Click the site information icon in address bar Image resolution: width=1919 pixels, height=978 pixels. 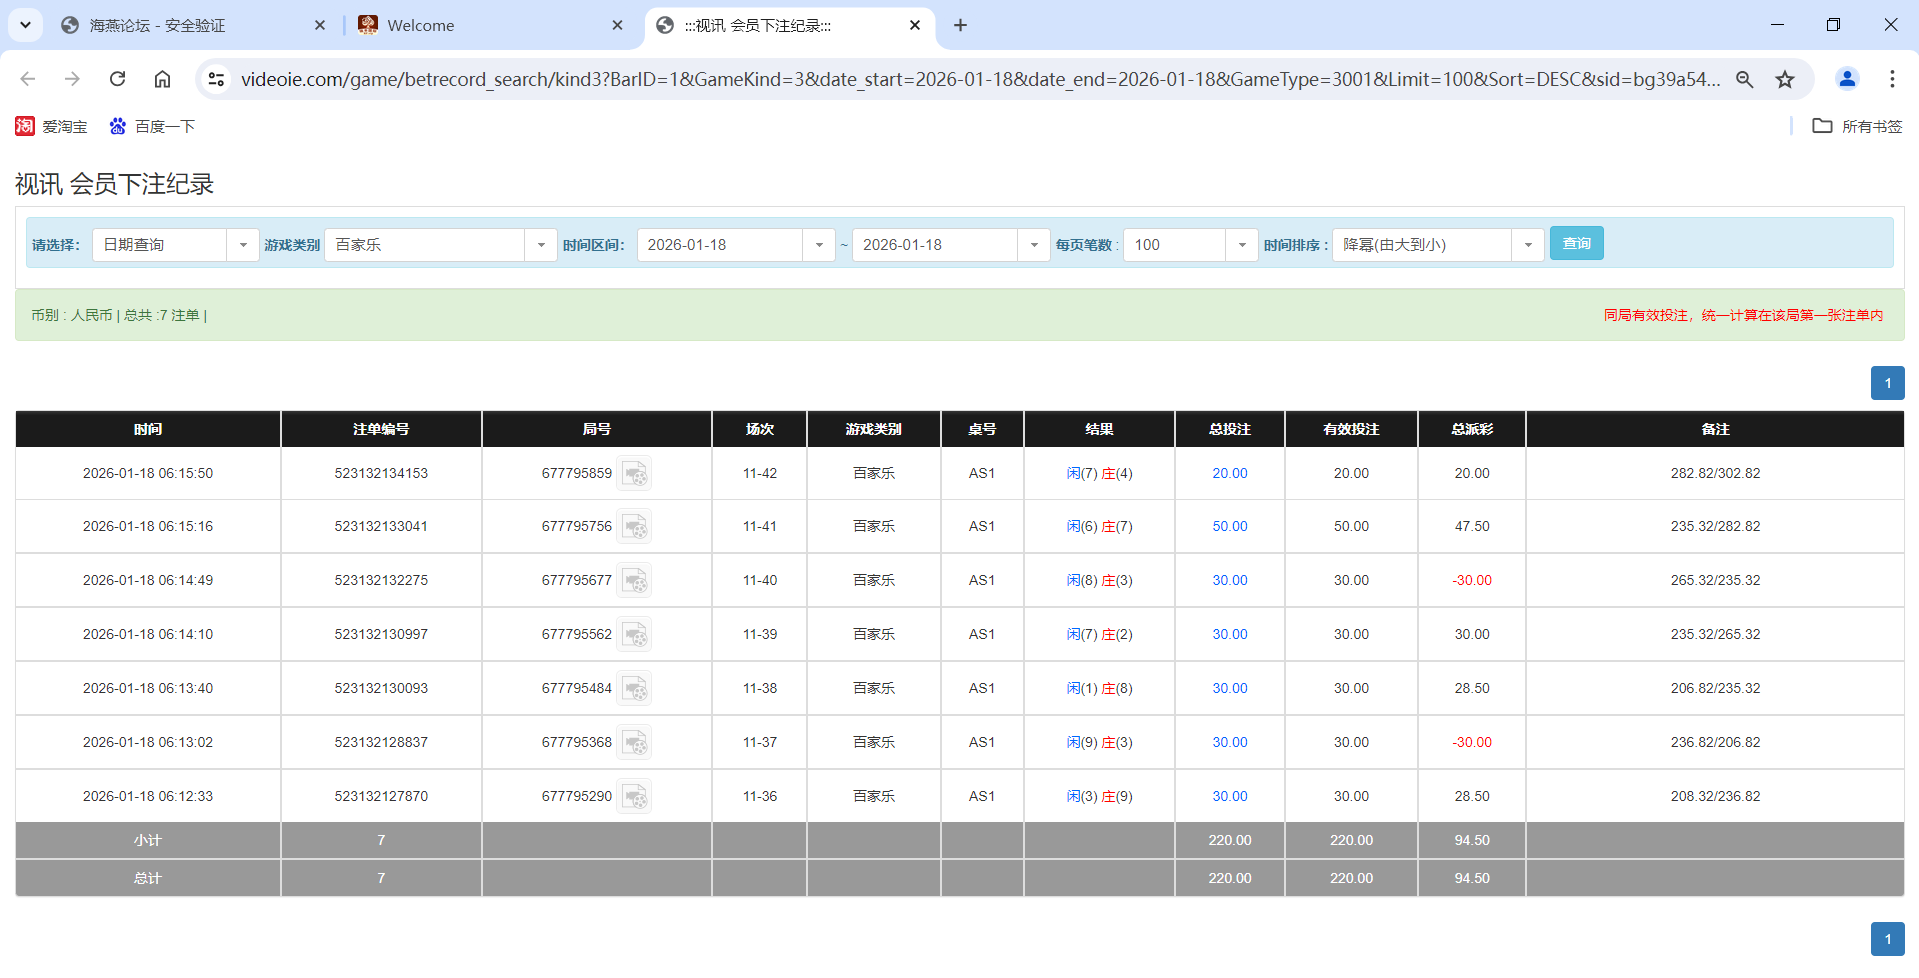216,79
